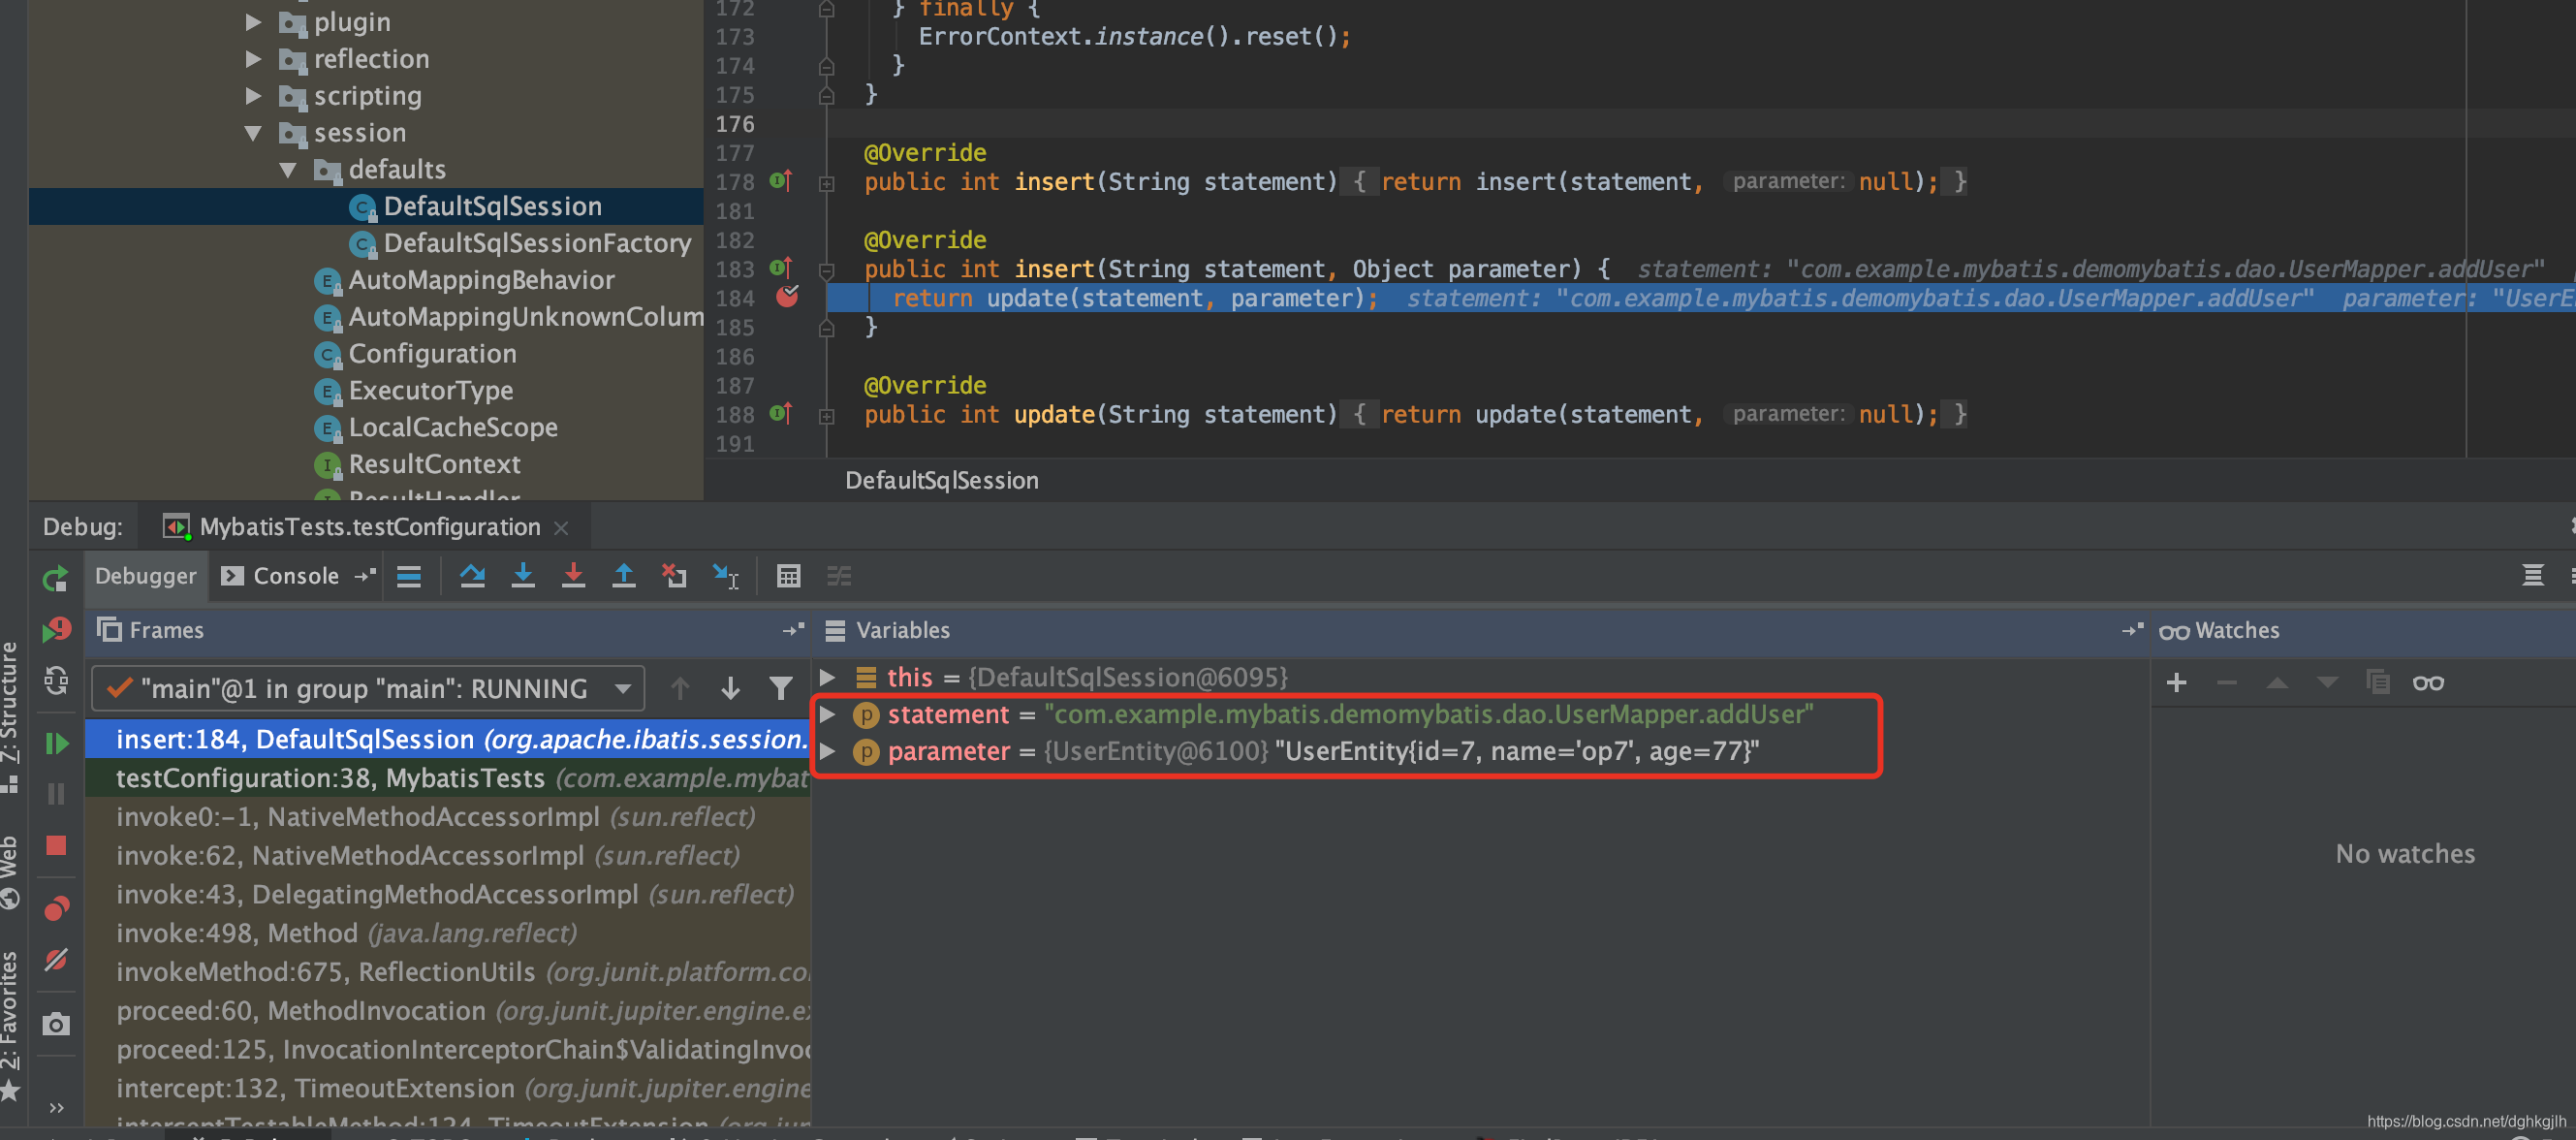
Task: Expand the 'this' variable node
Action: tap(827, 677)
